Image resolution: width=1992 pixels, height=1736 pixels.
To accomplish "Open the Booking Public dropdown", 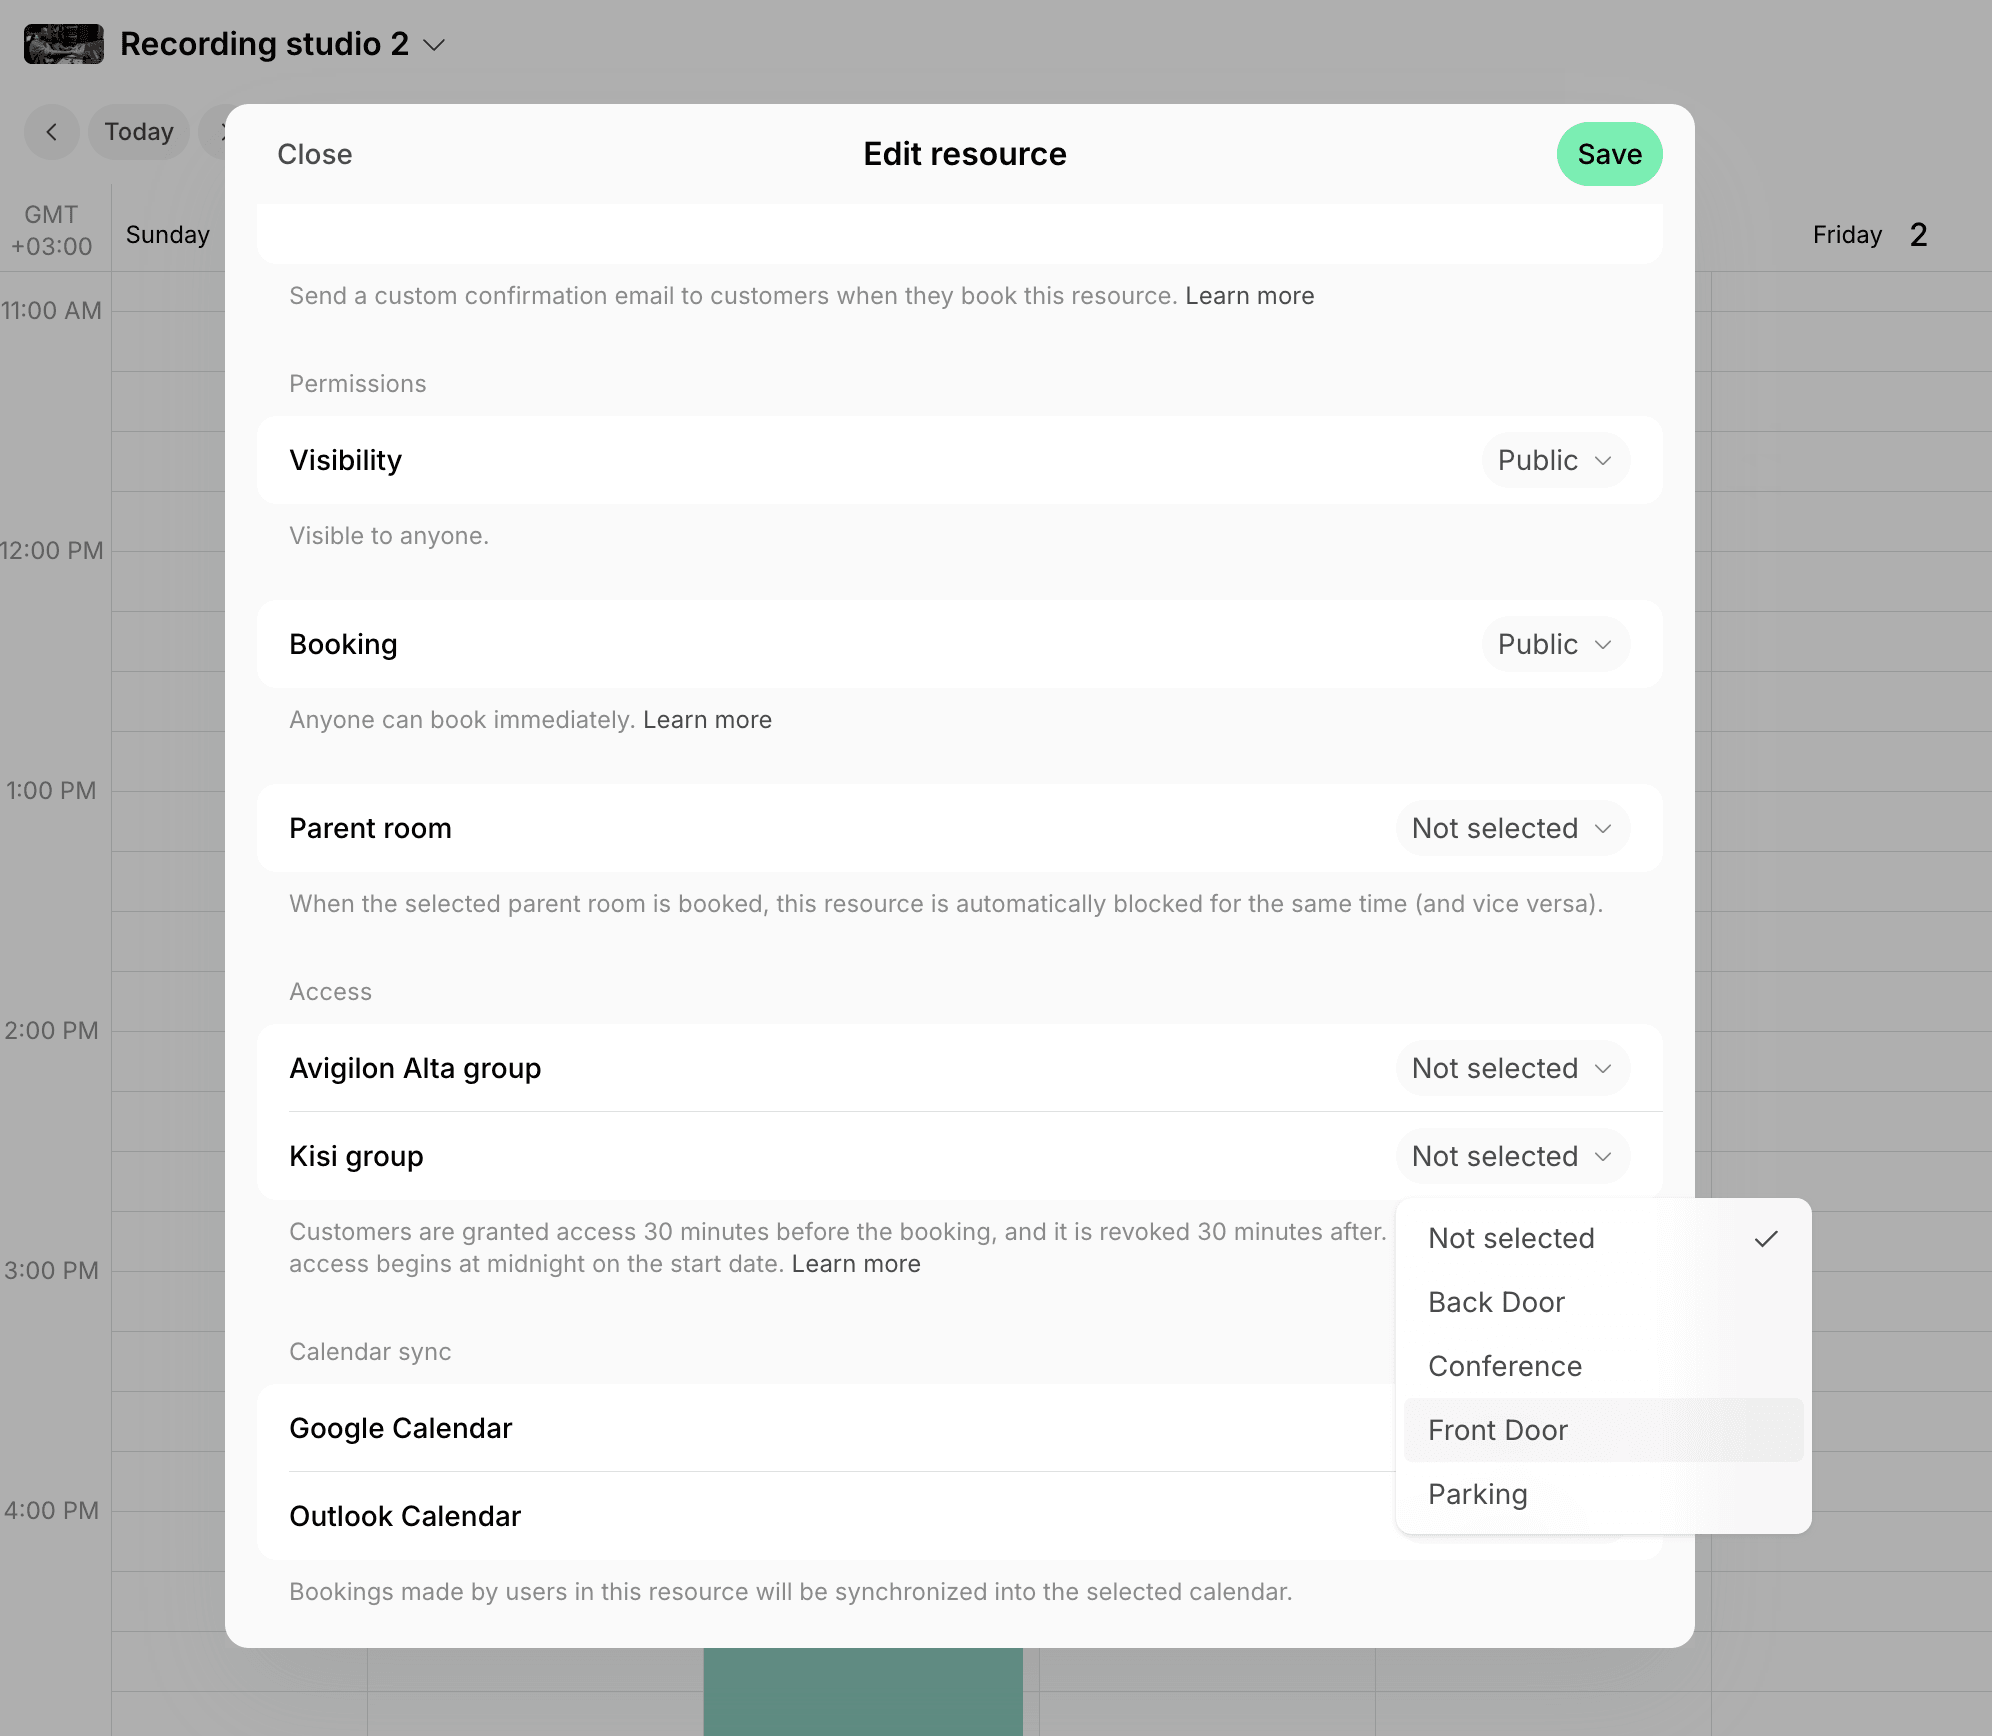I will point(1555,644).
